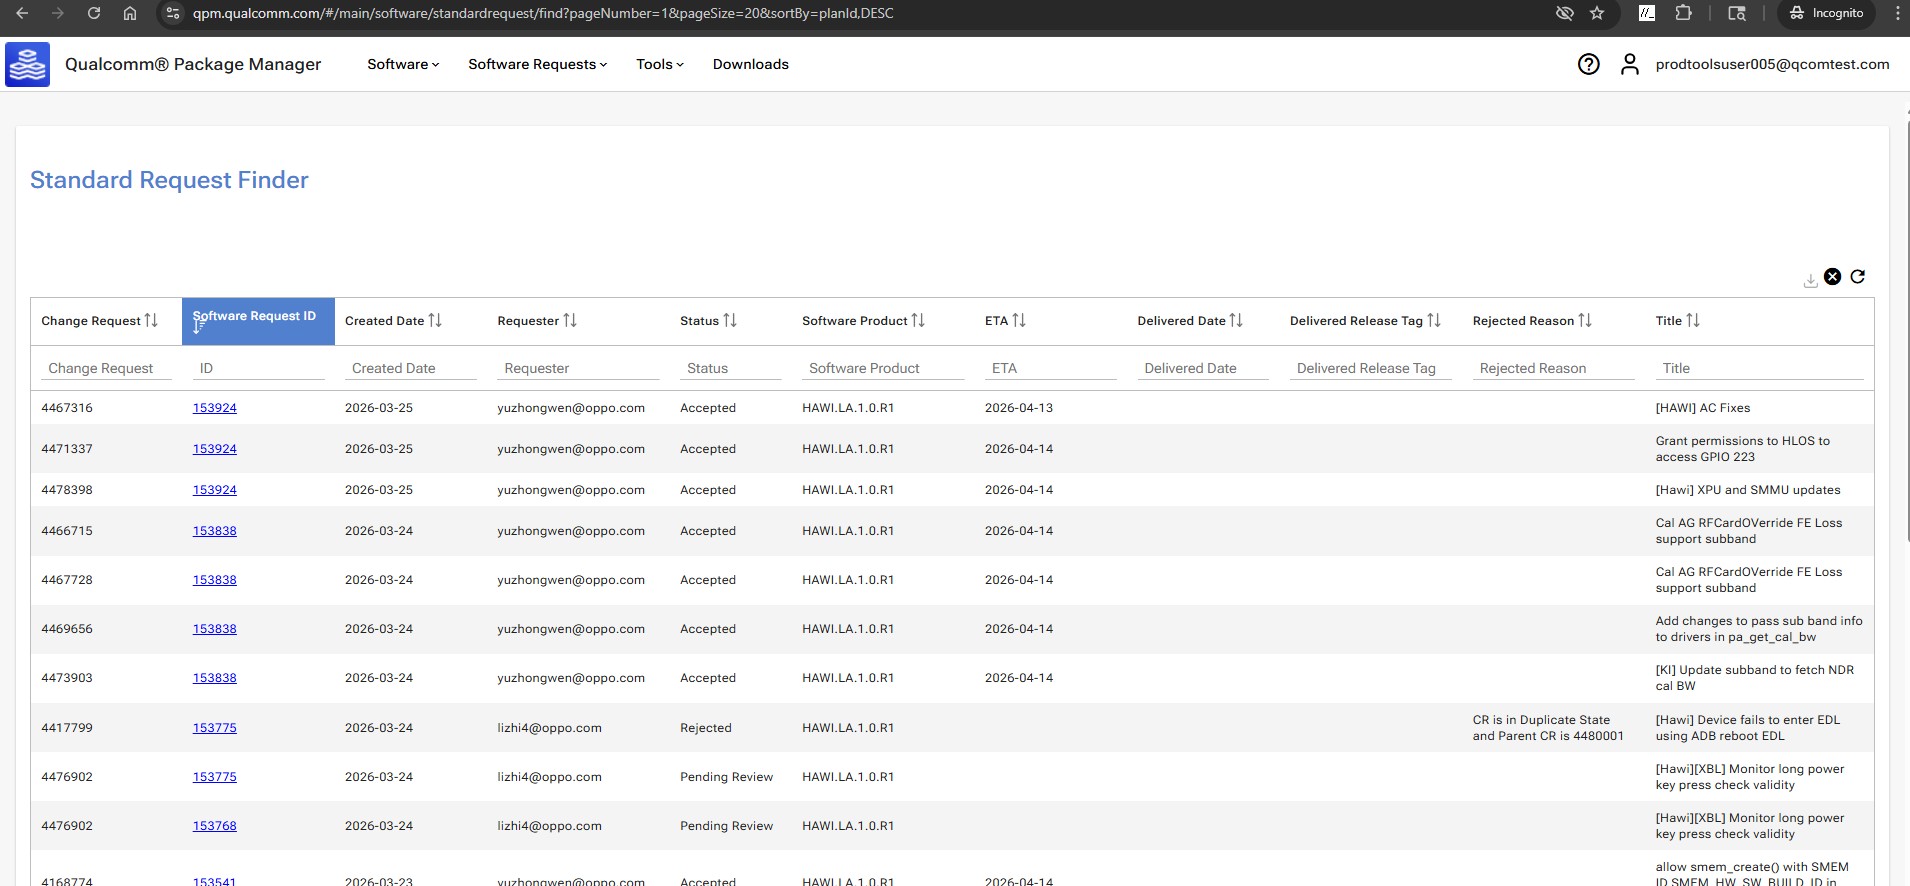
Task: Sort by Status column arrows
Action: coord(730,320)
